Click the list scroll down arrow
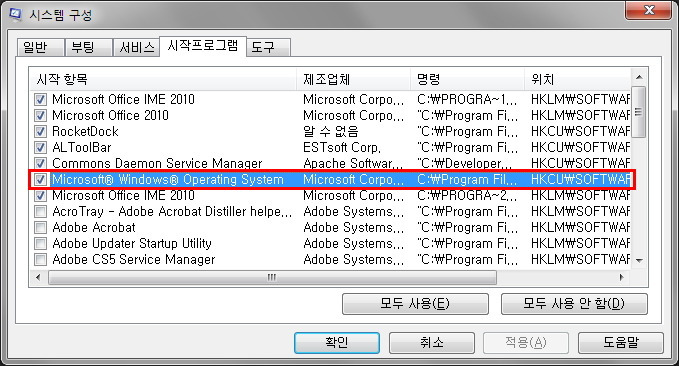The height and width of the screenshot is (366, 679). click(x=639, y=261)
